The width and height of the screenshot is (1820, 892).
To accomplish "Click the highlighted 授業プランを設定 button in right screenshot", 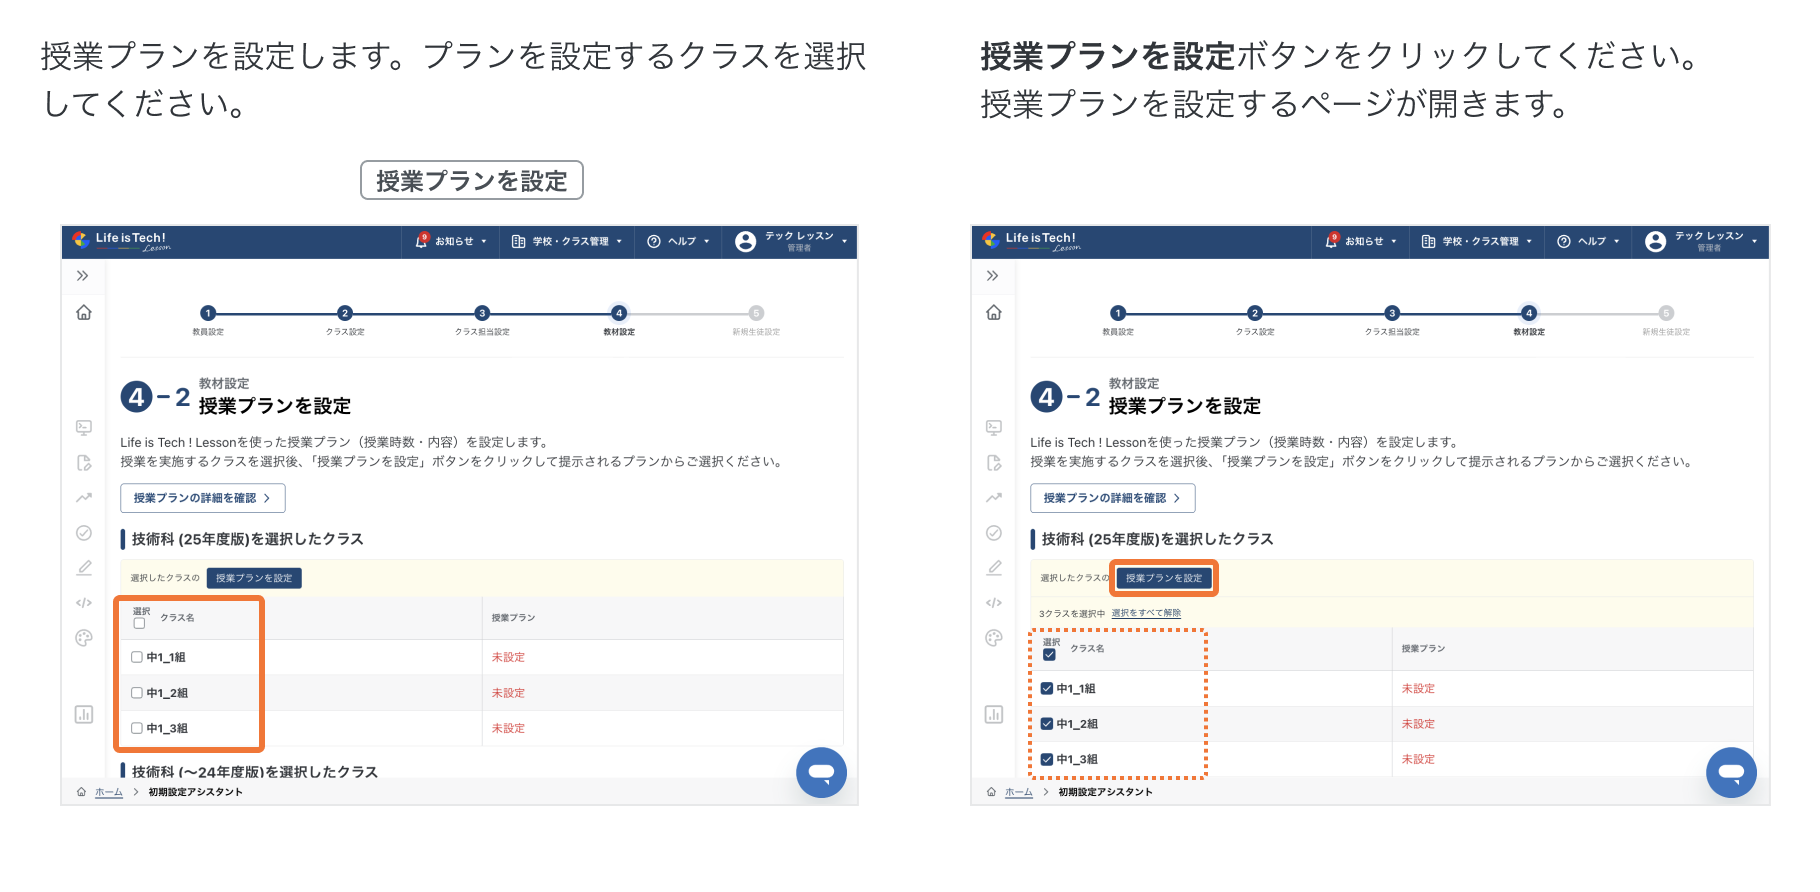I will click(x=1164, y=578).
